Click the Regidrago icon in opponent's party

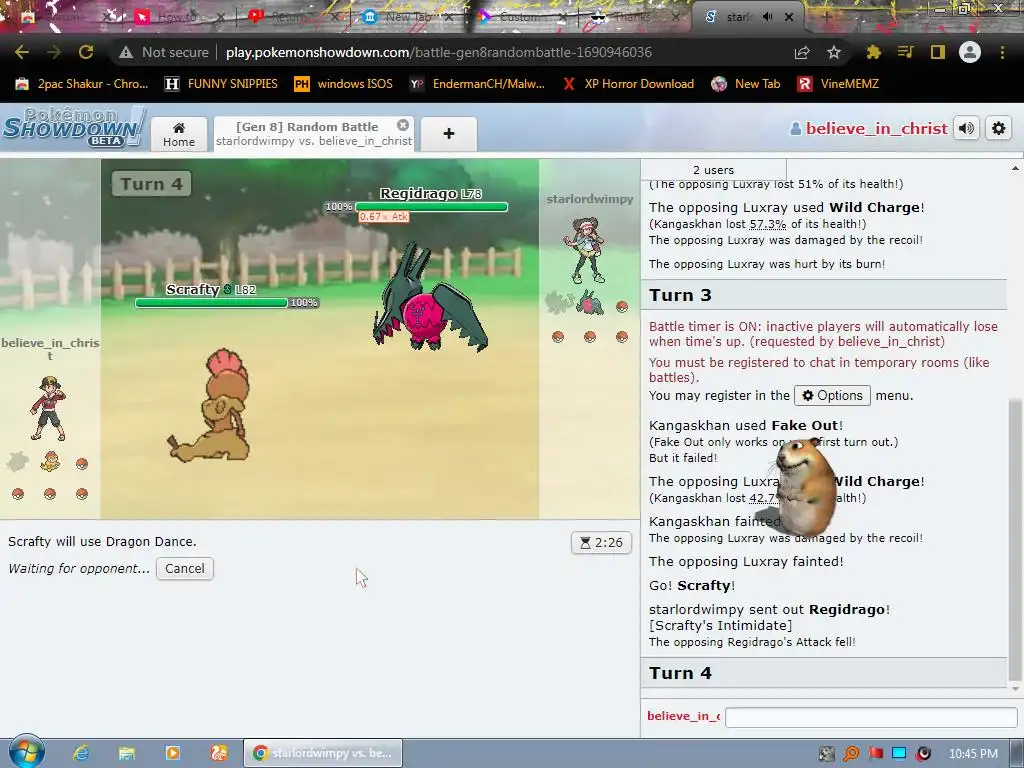click(x=590, y=302)
